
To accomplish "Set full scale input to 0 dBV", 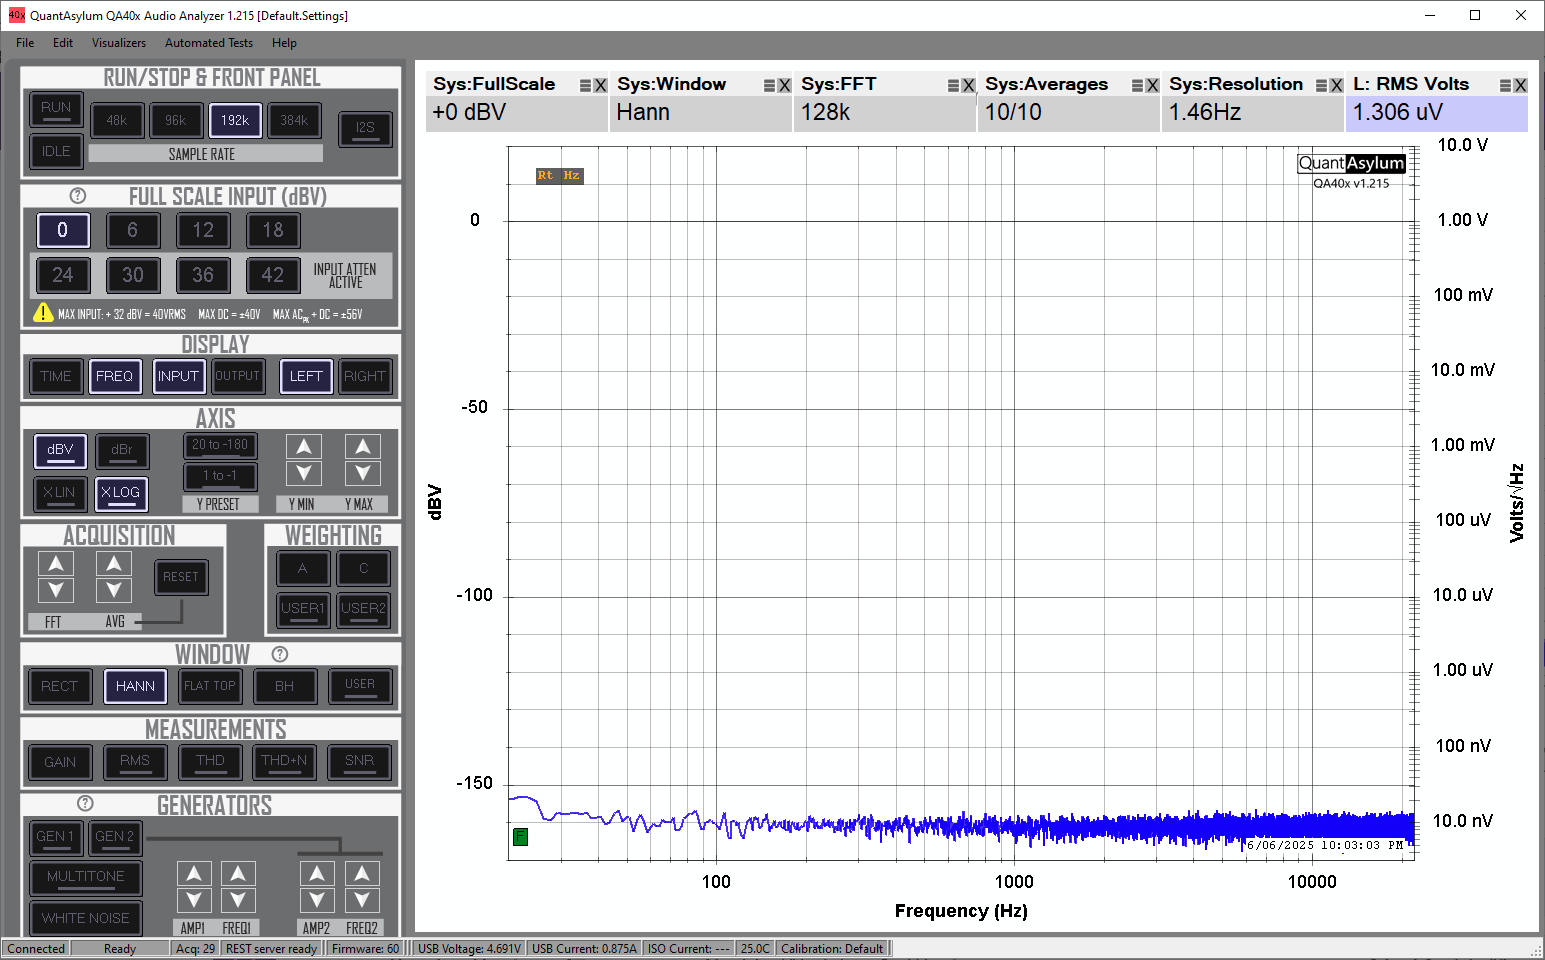I will 63,231.
